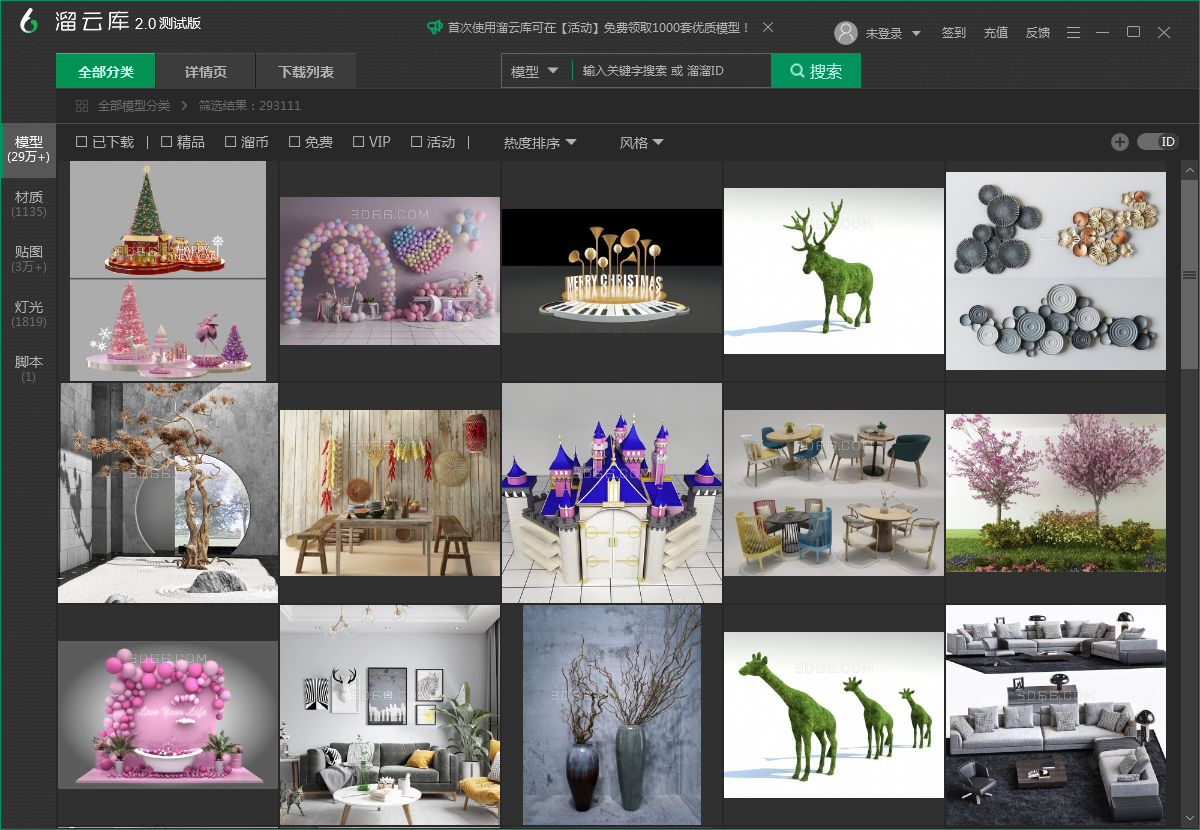The width and height of the screenshot is (1200, 830).
Task: Expand the 模型 search type dropdown
Action: pos(535,71)
